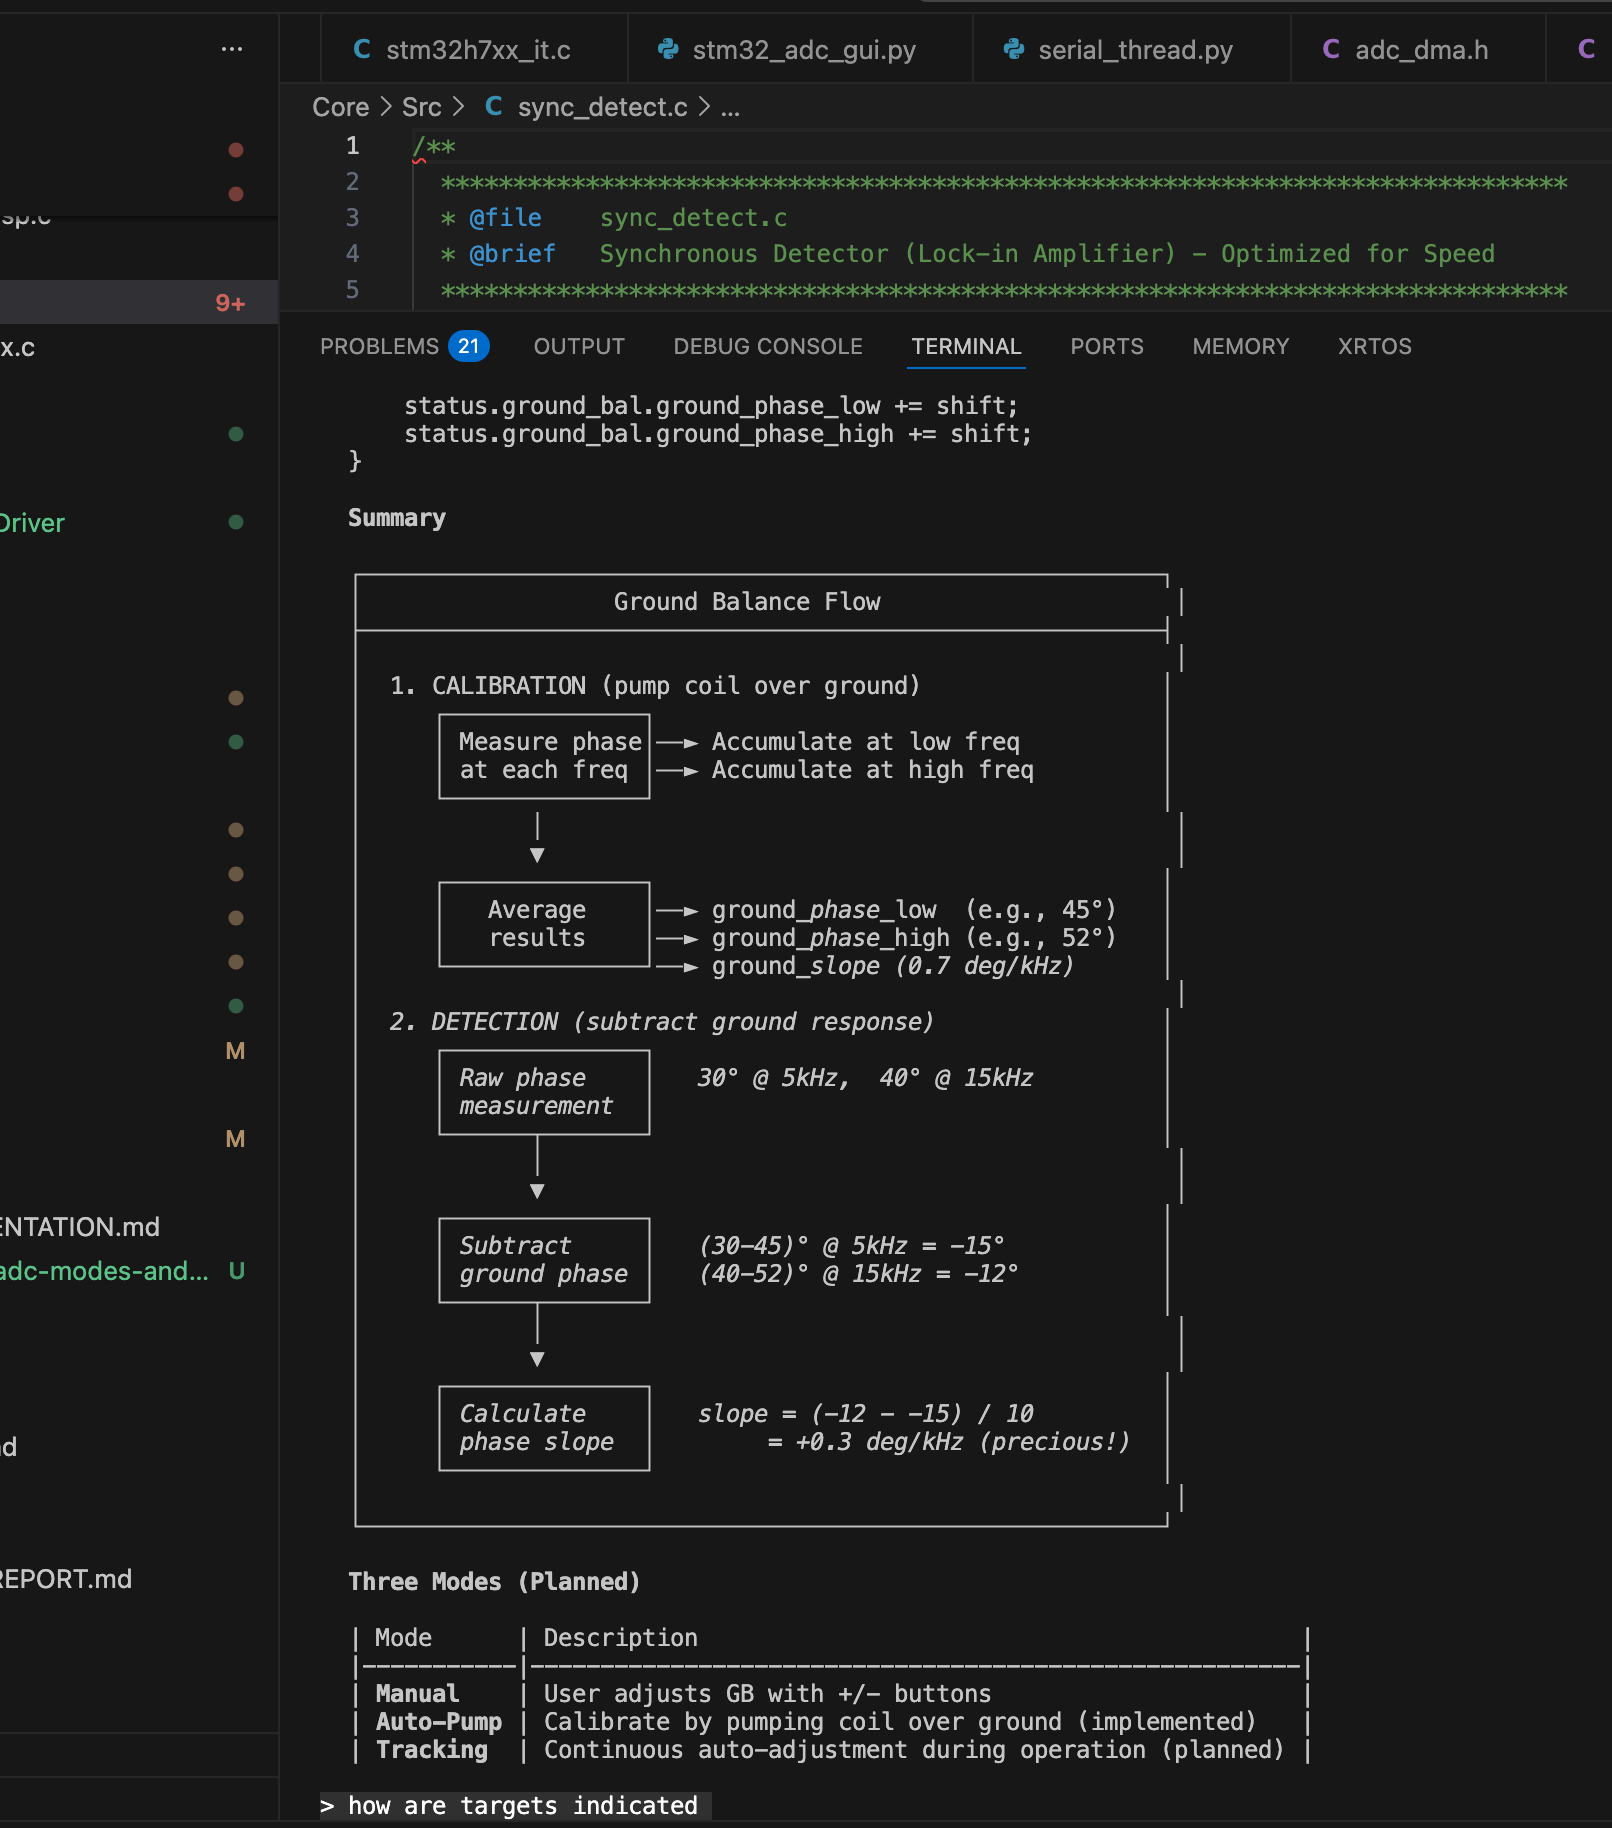Click the C file icon on stm32h7xx_it.c tab

(x=362, y=49)
